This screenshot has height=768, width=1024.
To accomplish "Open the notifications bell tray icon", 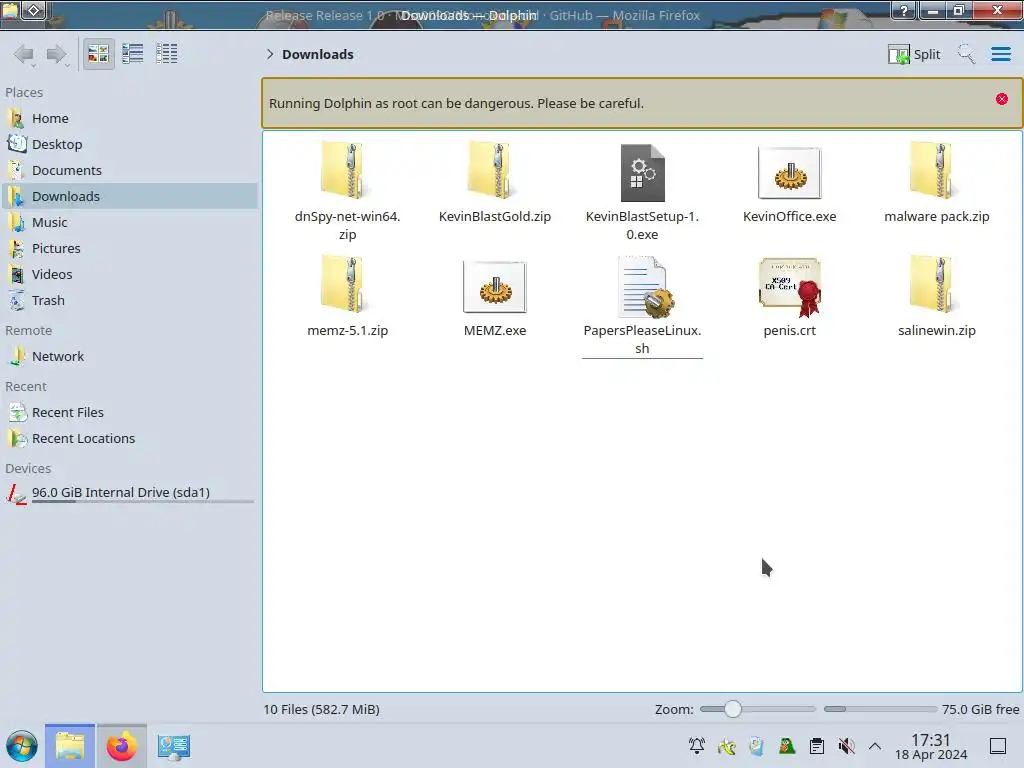I will (x=696, y=746).
